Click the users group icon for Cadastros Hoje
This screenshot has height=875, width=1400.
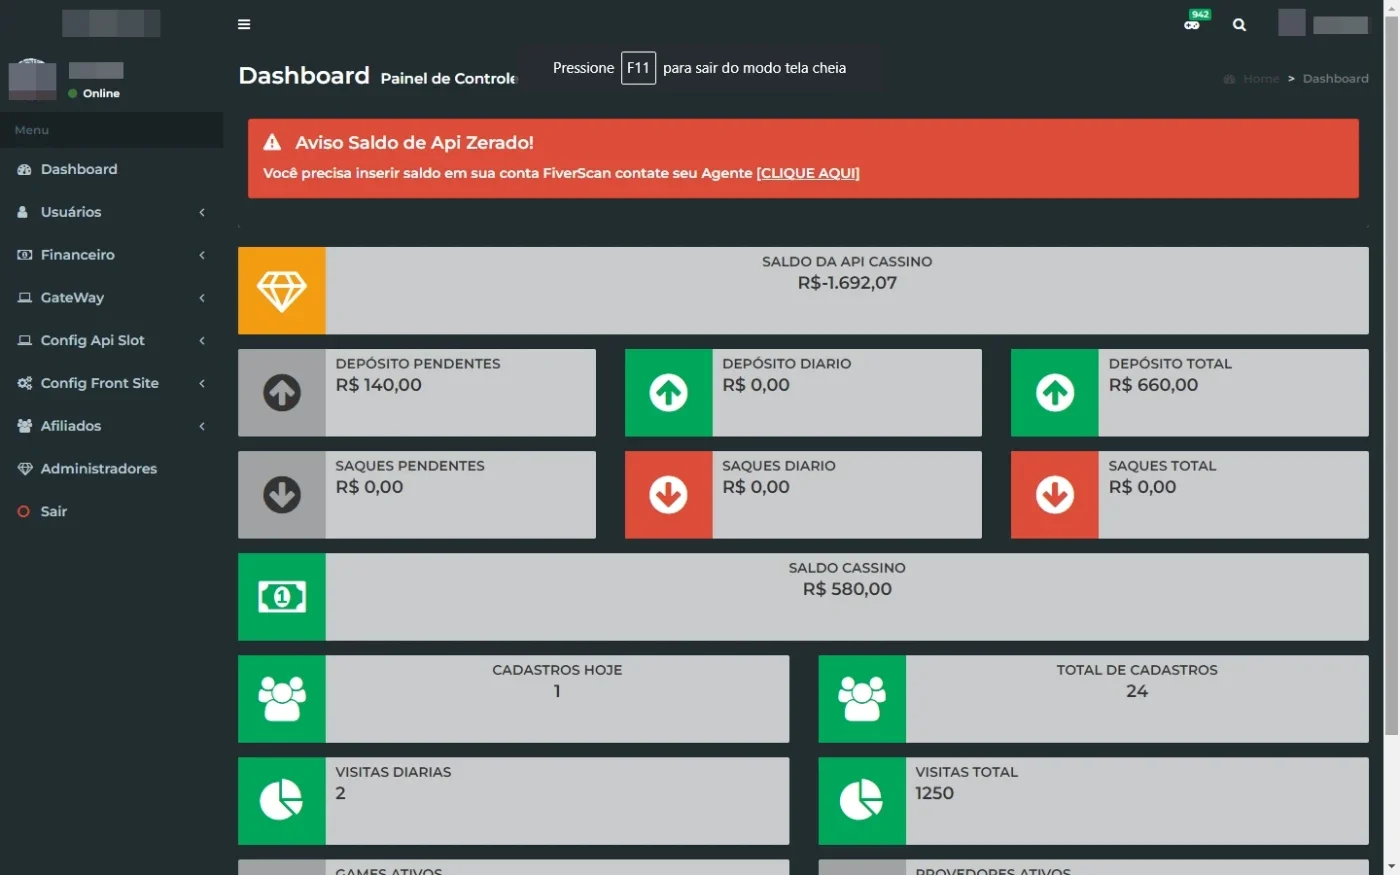[x=282, y=699]
